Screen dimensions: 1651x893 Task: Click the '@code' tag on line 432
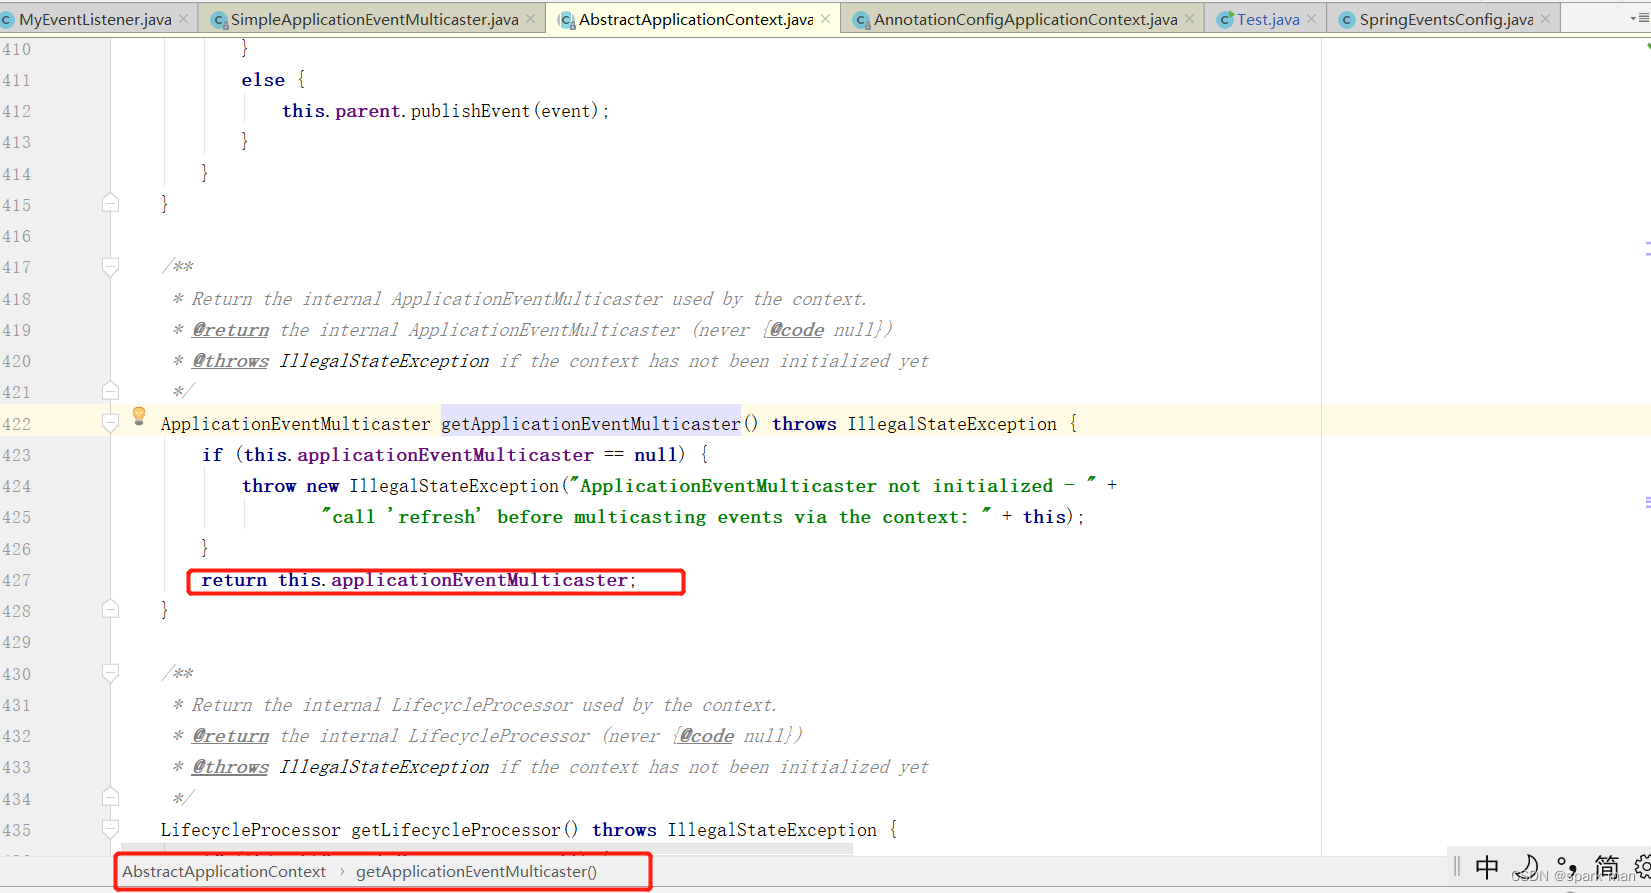[707, 736]
